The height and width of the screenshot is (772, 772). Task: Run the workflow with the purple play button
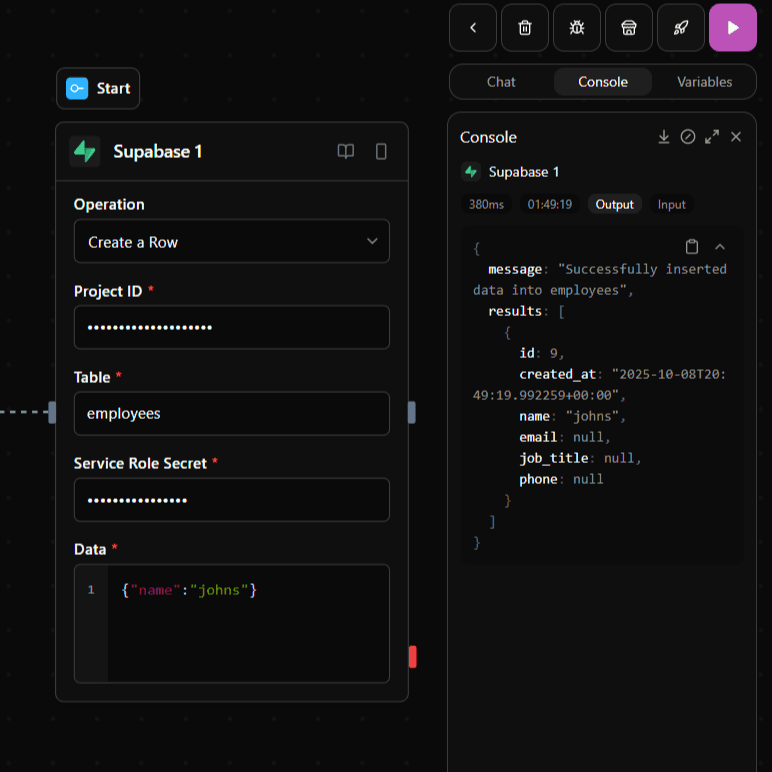pyautogui.click(x=732, y=28)
